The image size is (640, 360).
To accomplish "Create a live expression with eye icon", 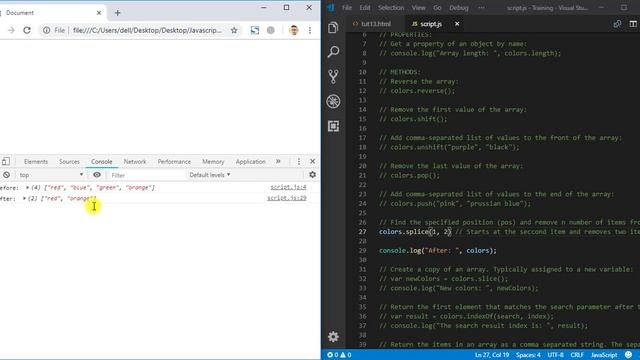I will pos(97,175).
